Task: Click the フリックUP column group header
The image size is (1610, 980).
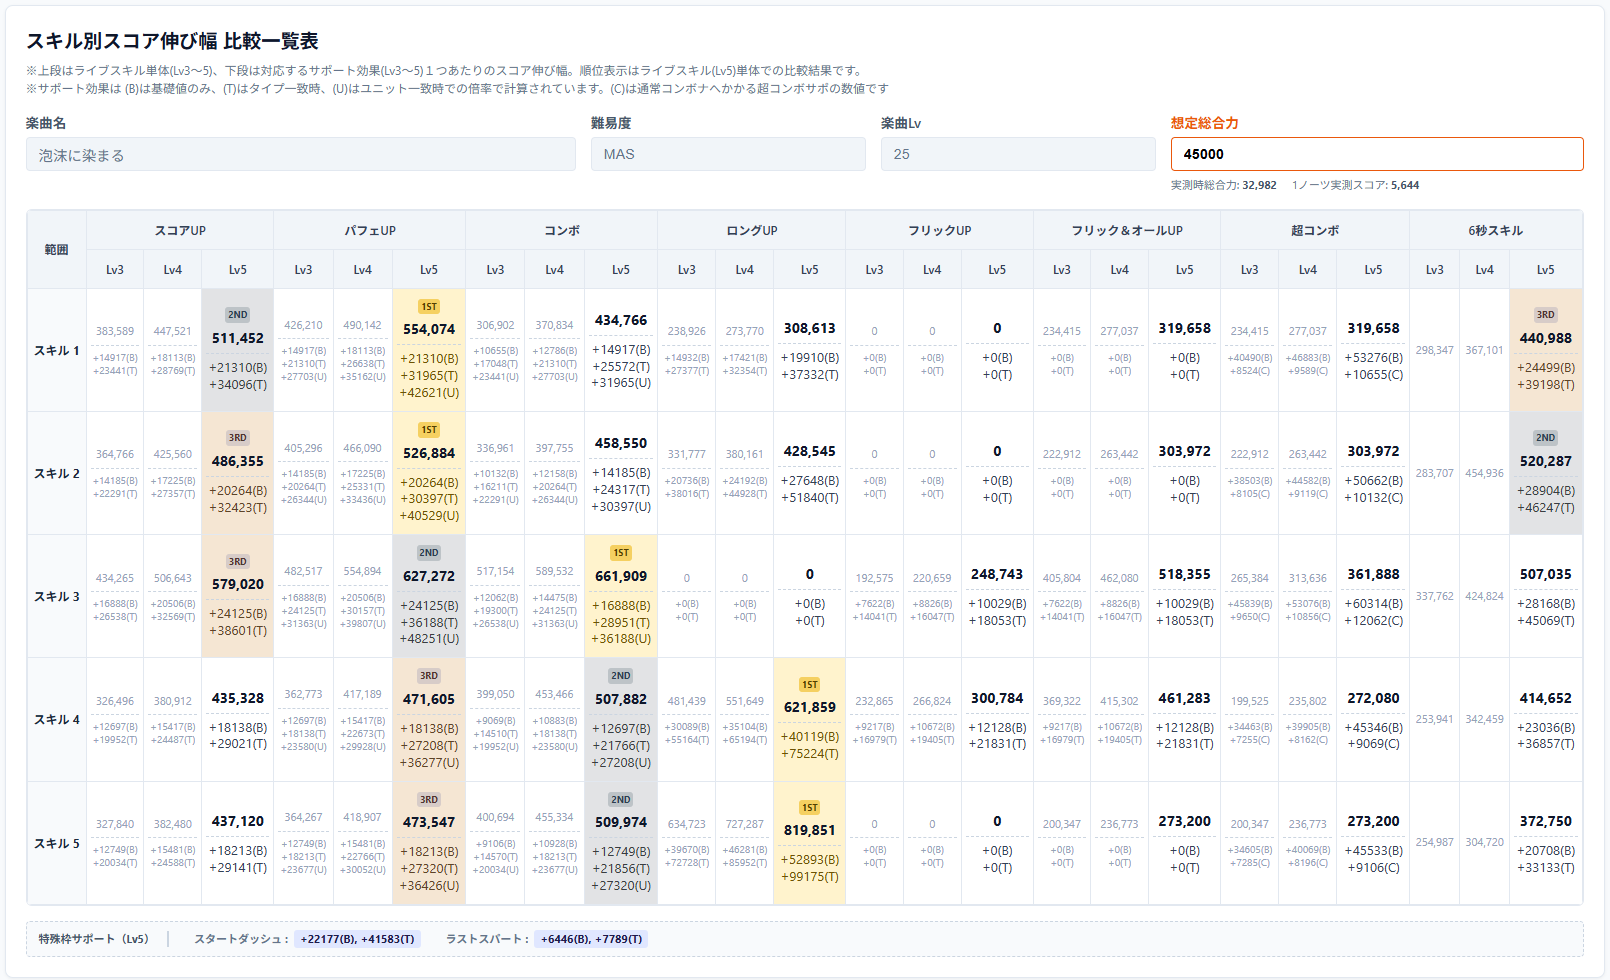Action: [x=940, y=230]
